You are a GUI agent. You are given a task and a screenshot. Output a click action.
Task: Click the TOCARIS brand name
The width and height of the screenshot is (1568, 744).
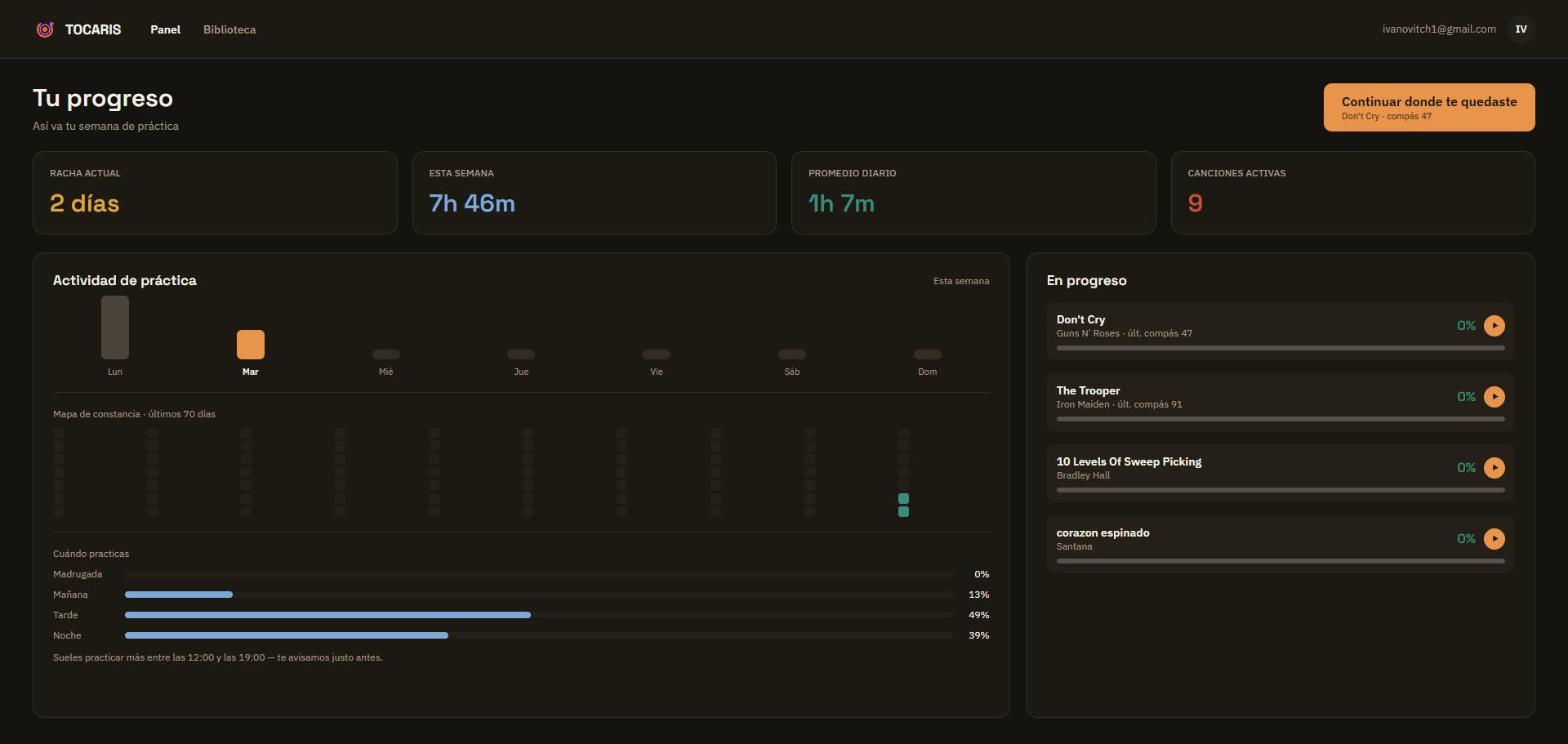(x=93, y=30)
